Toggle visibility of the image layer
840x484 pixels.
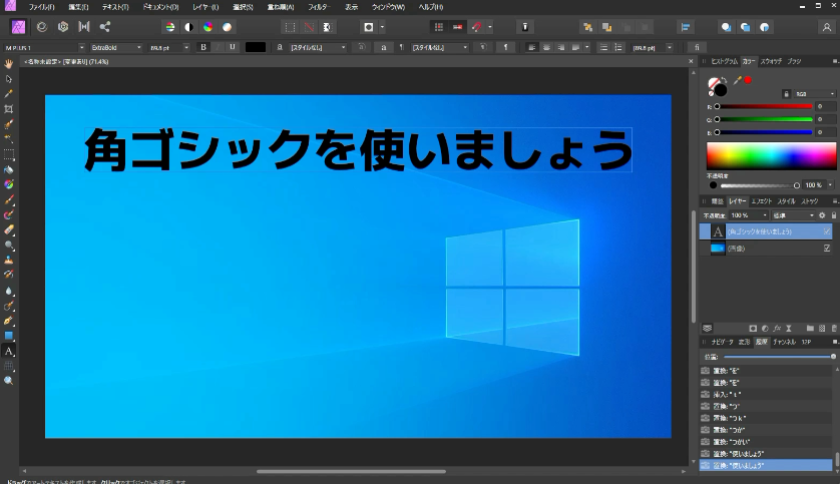click(x=827, y=248)
